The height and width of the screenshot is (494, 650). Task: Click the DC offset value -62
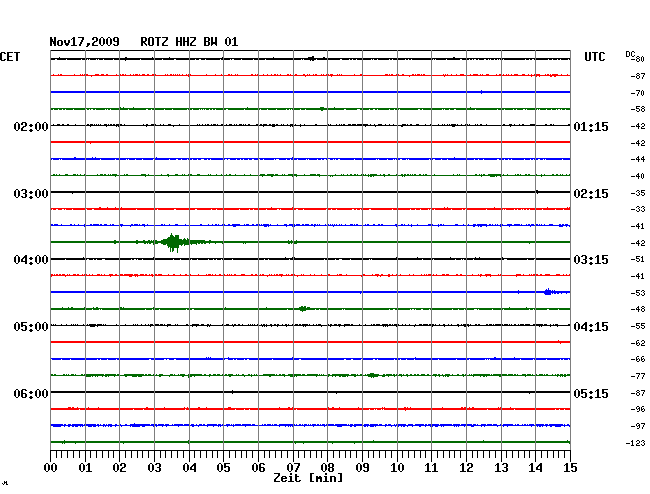click(638, 343)
